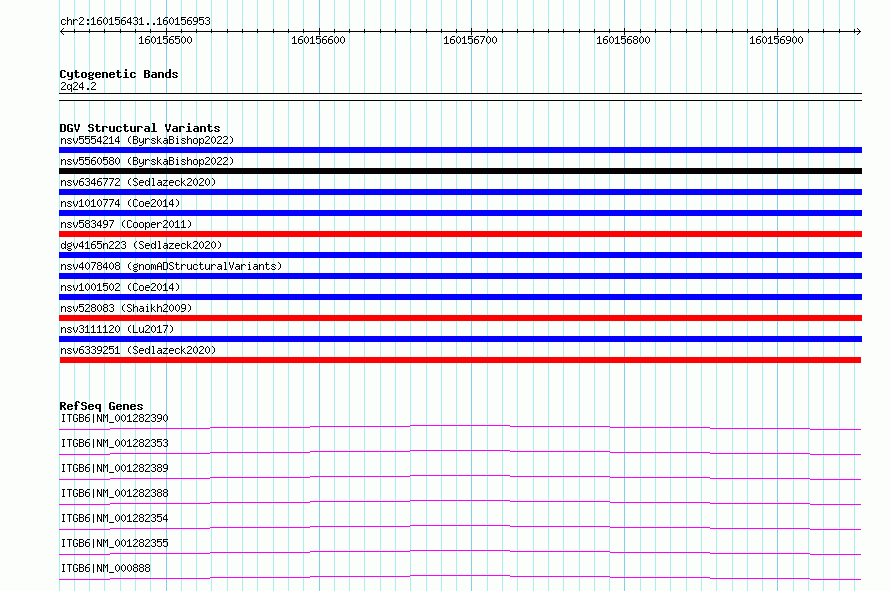
Task: Open the ITGB6|NM_001282389 transcript label
Action: [115, 468]
